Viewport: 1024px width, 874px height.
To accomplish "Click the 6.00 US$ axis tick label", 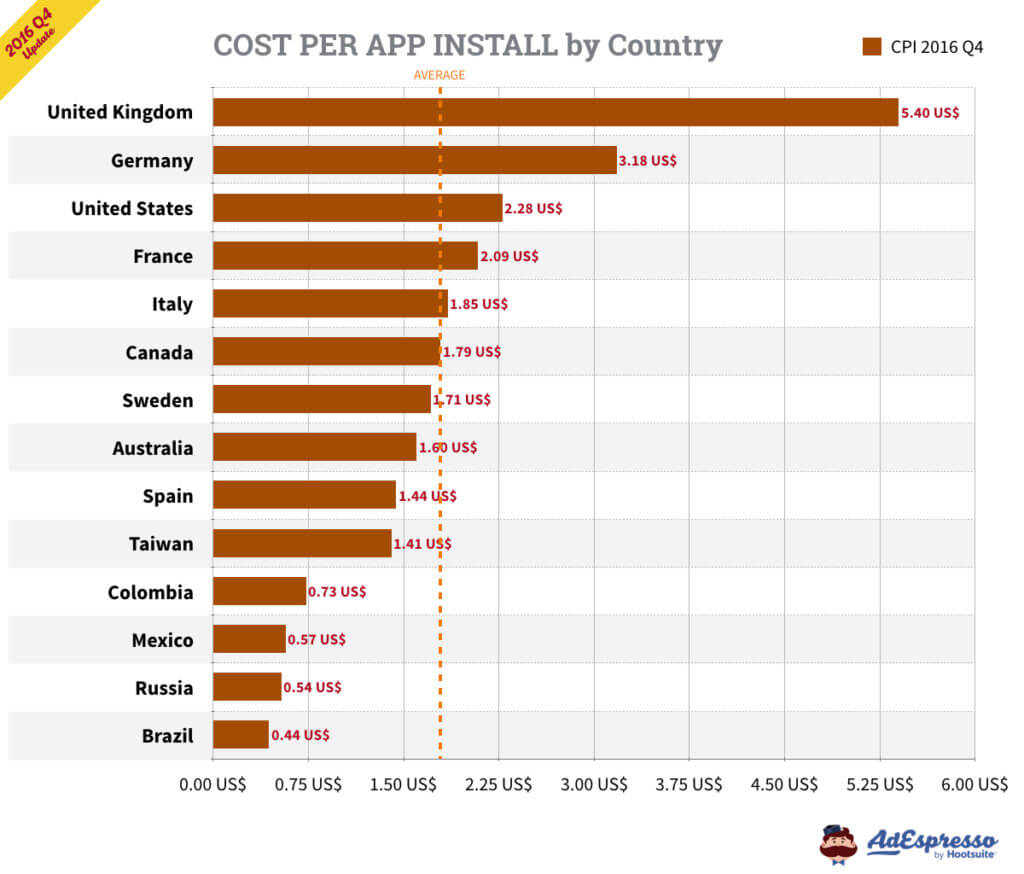I will (974, 785).
